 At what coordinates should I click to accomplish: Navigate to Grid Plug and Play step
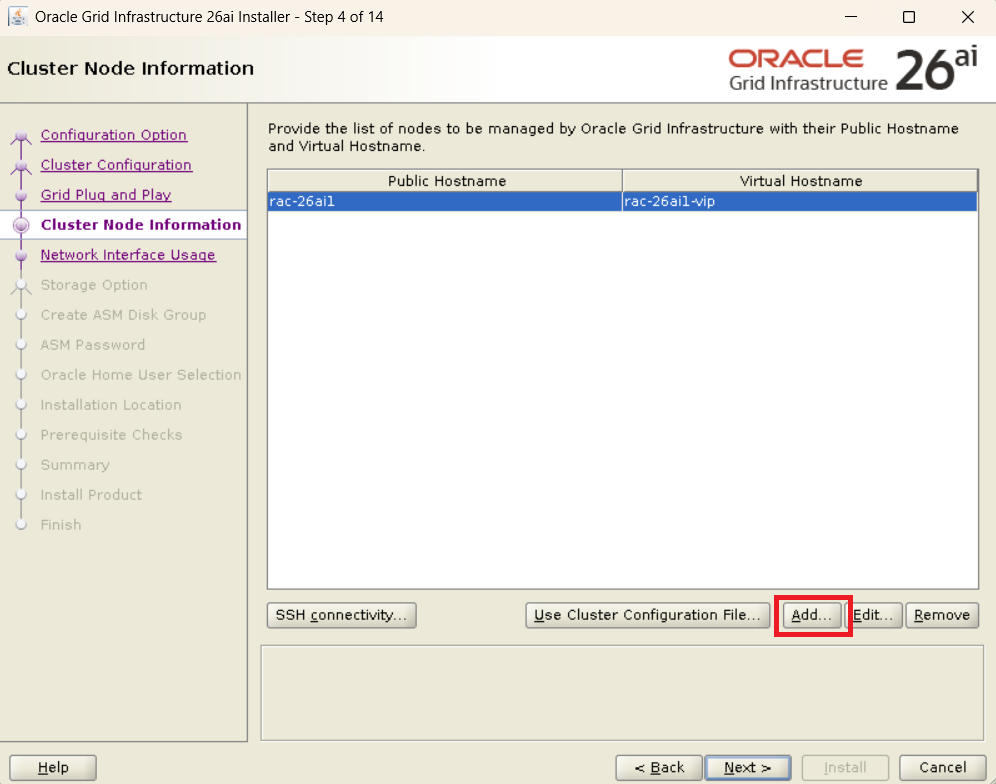click(105, 195)
